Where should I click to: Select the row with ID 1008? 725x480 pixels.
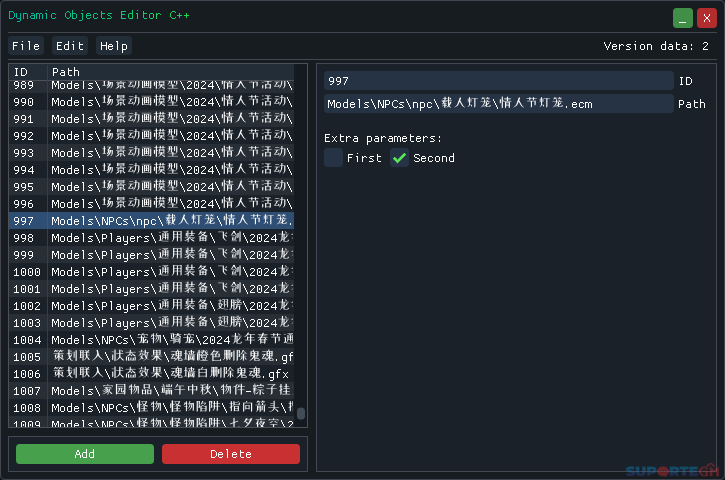click(x=151, y=408)
